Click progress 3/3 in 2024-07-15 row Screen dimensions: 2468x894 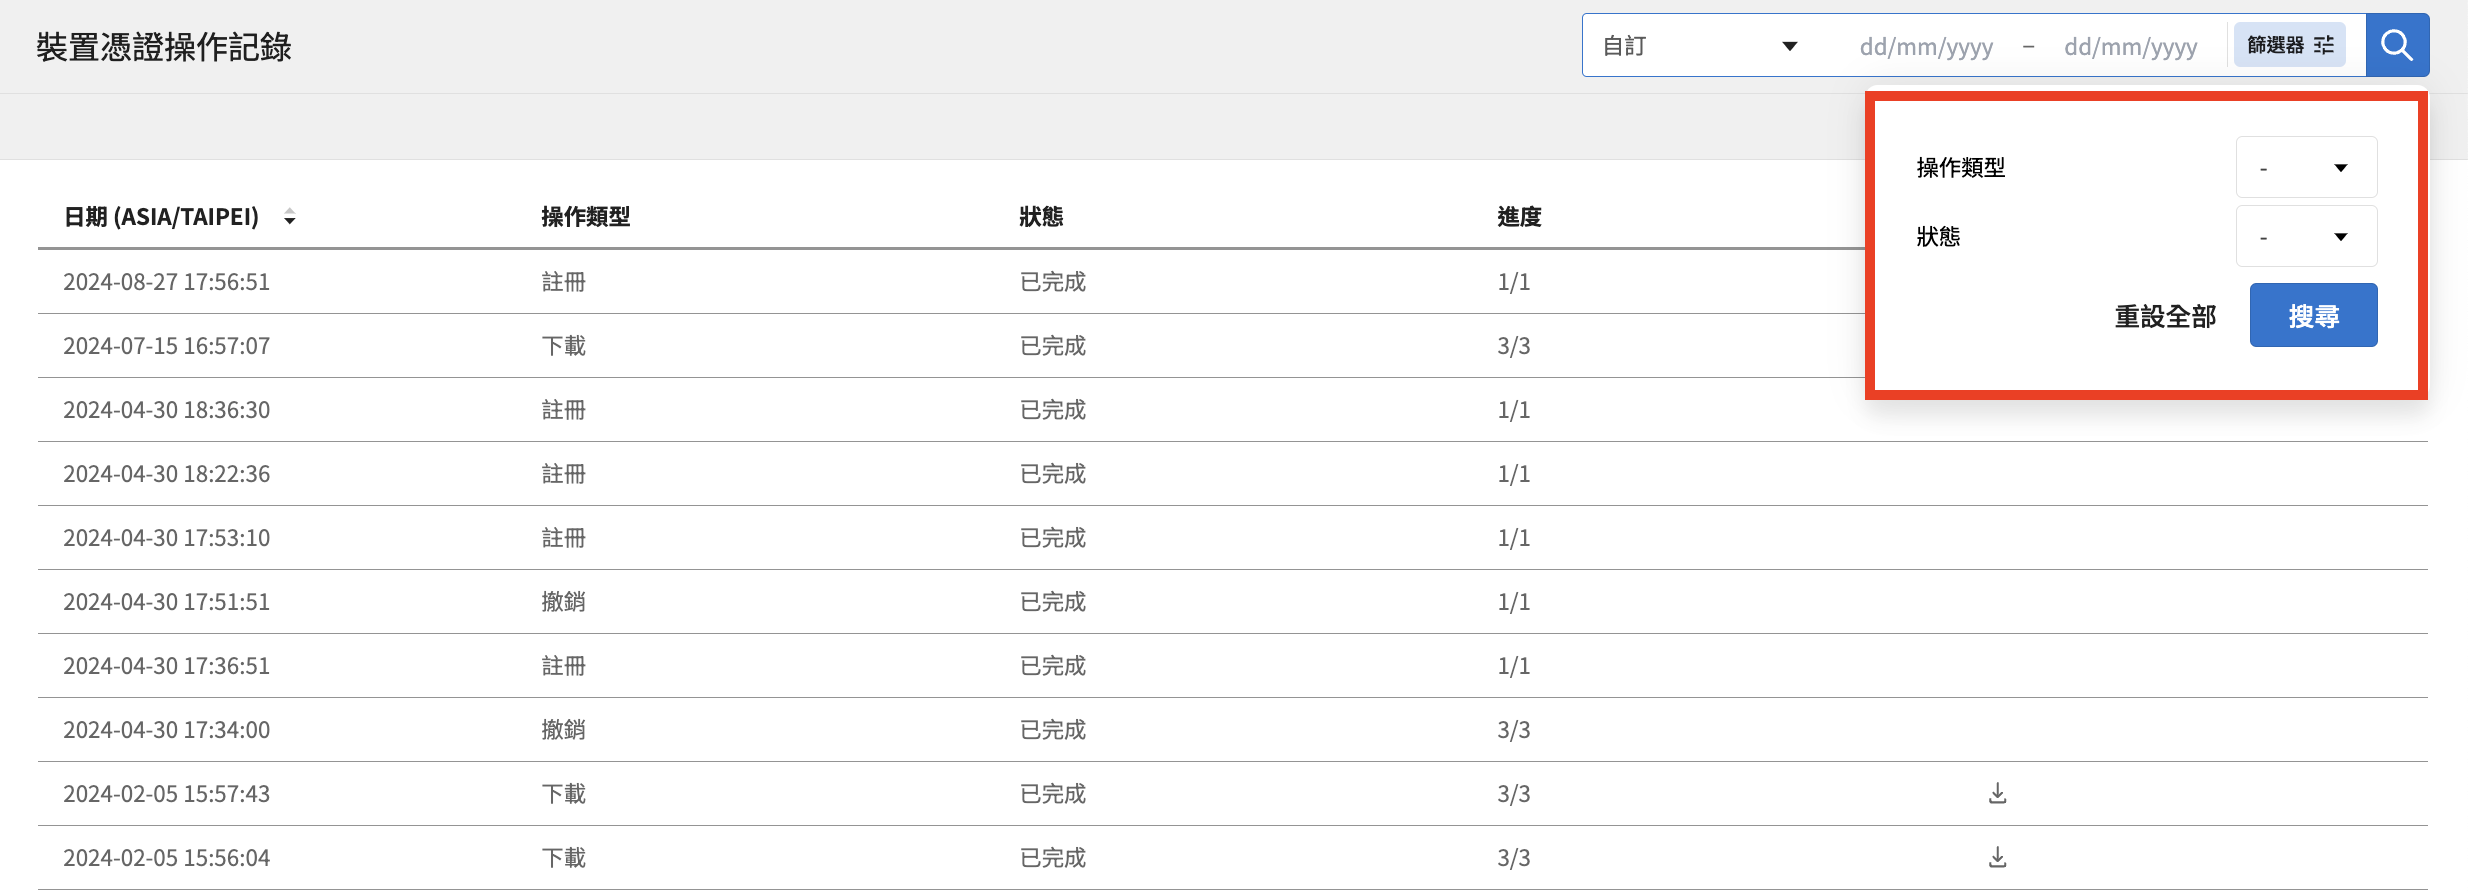pos(1513,346)
